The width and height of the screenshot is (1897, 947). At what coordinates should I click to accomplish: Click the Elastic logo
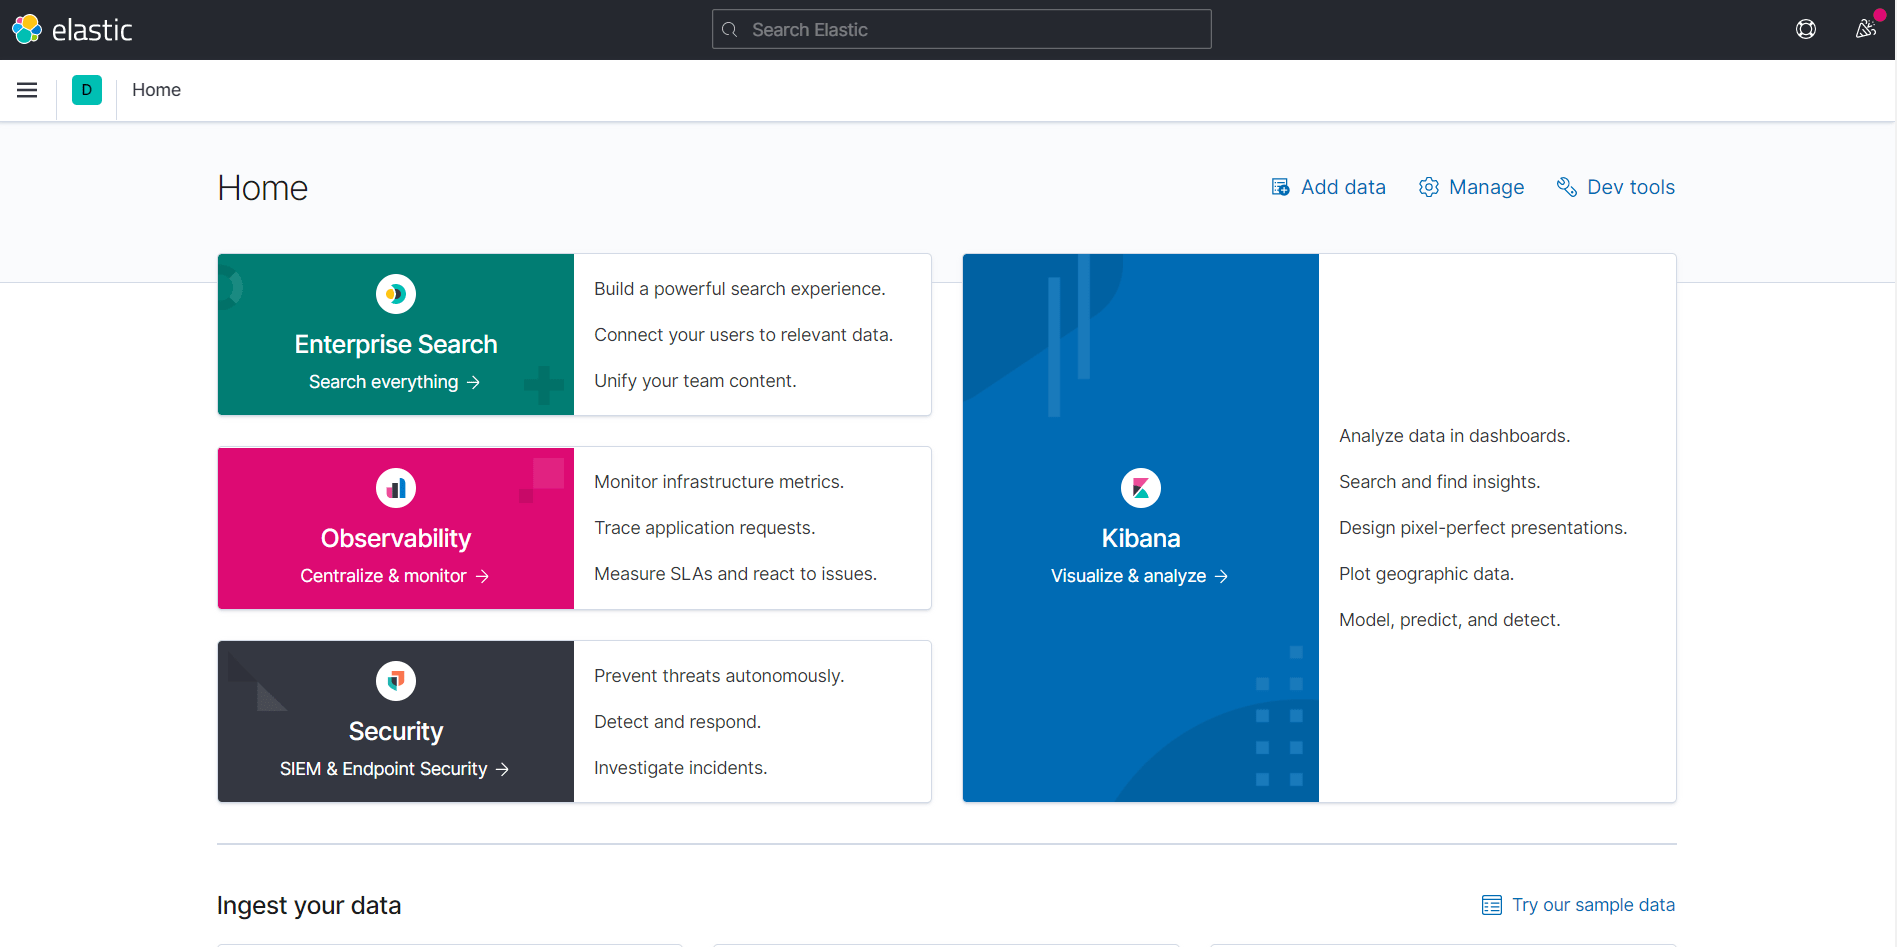[73, 29]
